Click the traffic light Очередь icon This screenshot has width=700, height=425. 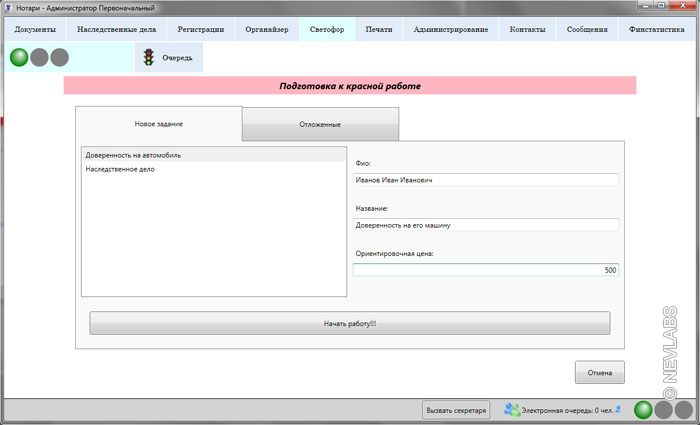[149, 58]
